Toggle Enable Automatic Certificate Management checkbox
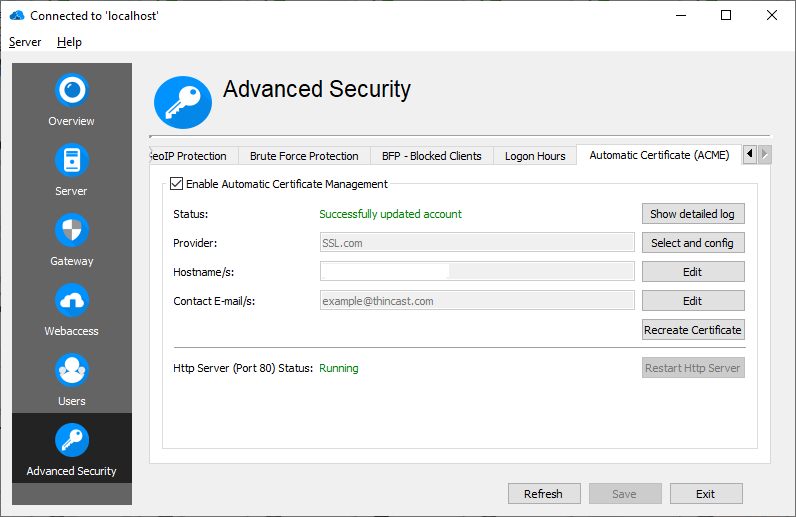 pos(176,183)
